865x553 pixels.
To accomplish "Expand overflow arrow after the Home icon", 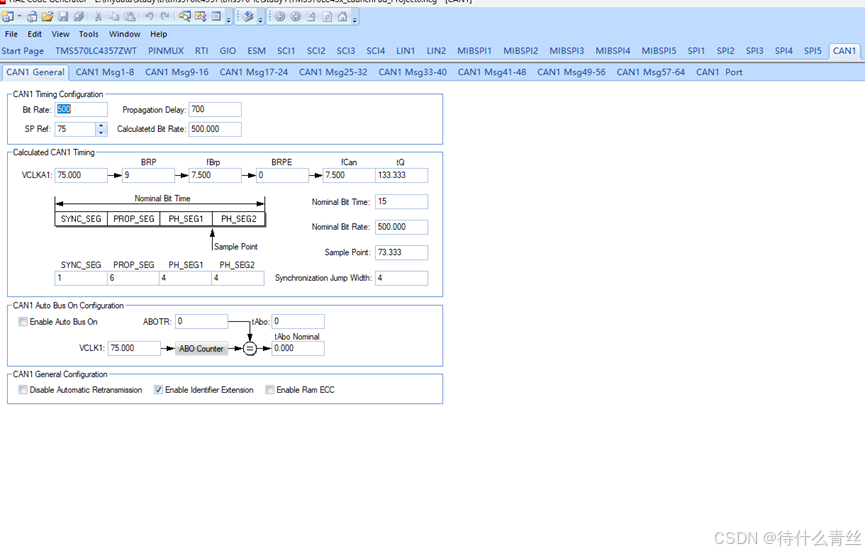I will pos(355,20).
